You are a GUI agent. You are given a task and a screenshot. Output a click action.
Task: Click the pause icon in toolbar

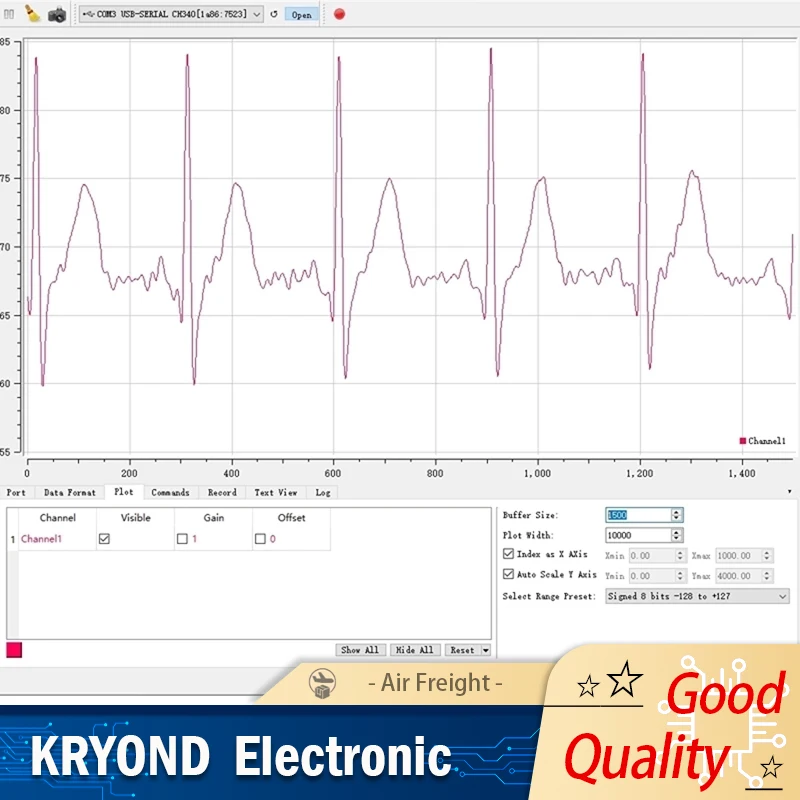tap(9, 14)
